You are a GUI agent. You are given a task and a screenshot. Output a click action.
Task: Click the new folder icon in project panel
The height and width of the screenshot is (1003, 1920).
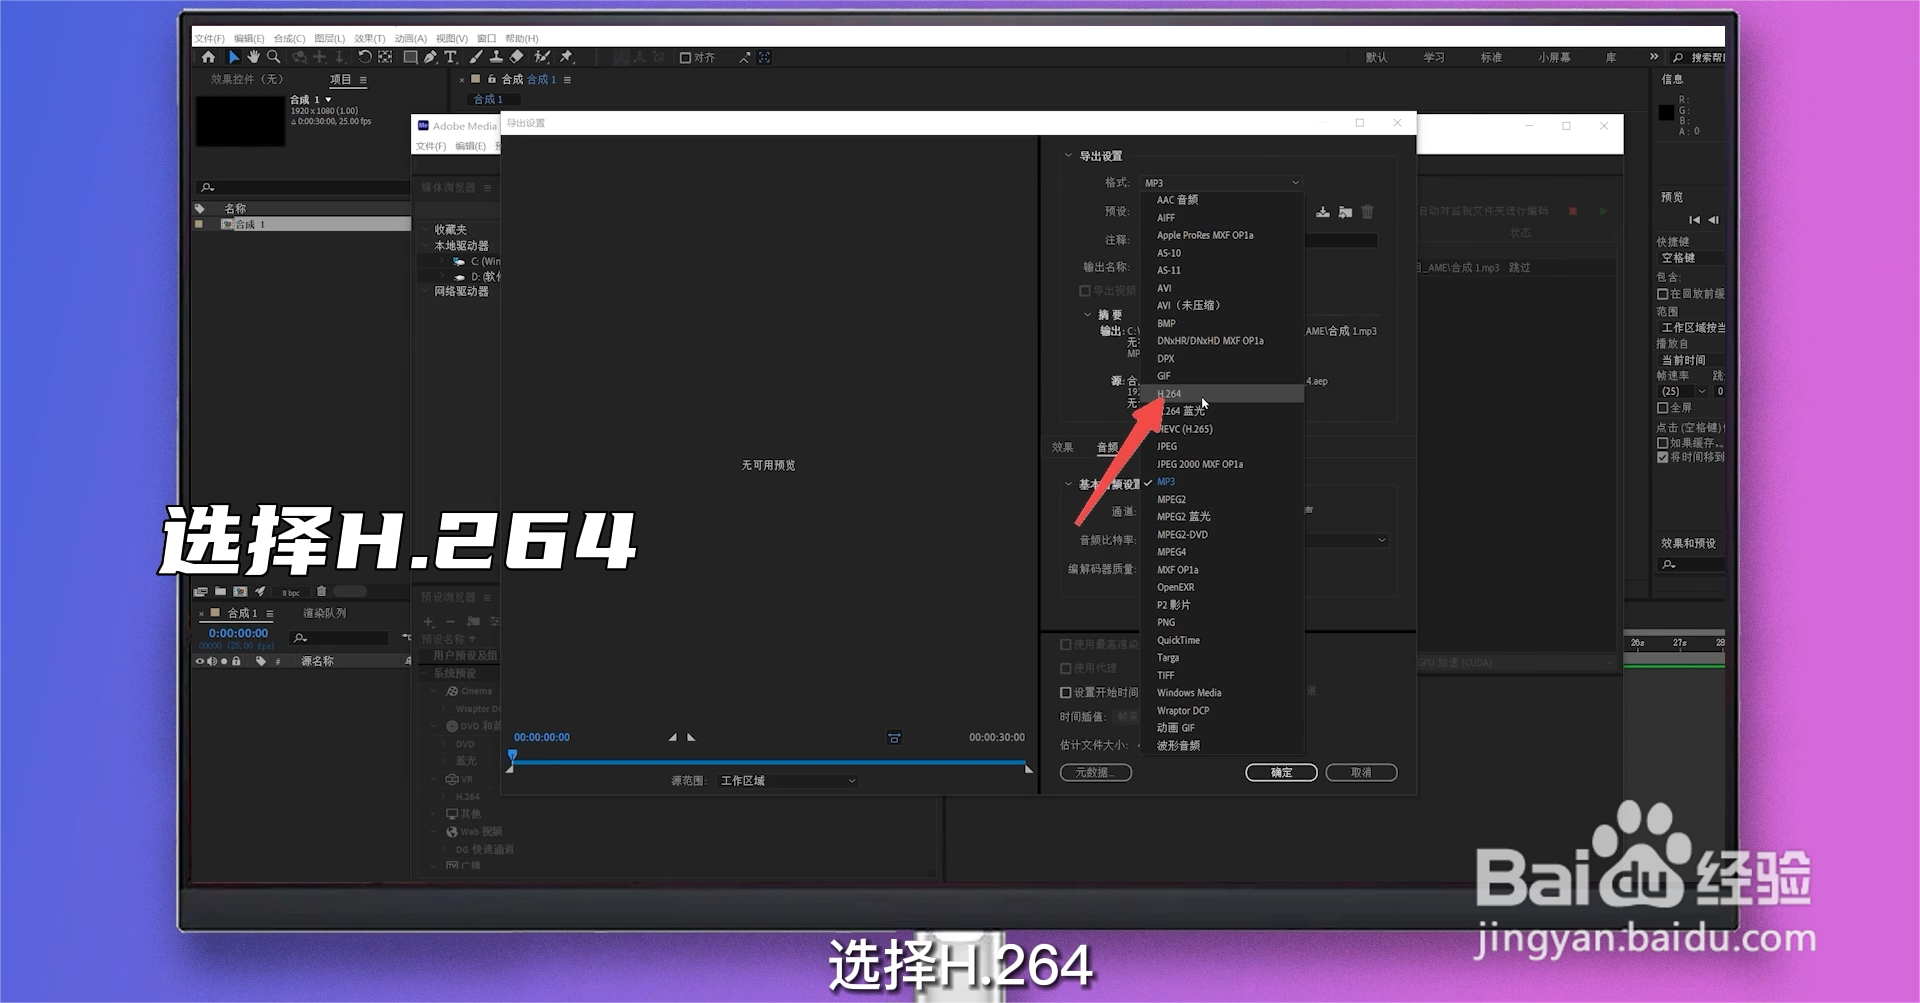tap(221, 591)
